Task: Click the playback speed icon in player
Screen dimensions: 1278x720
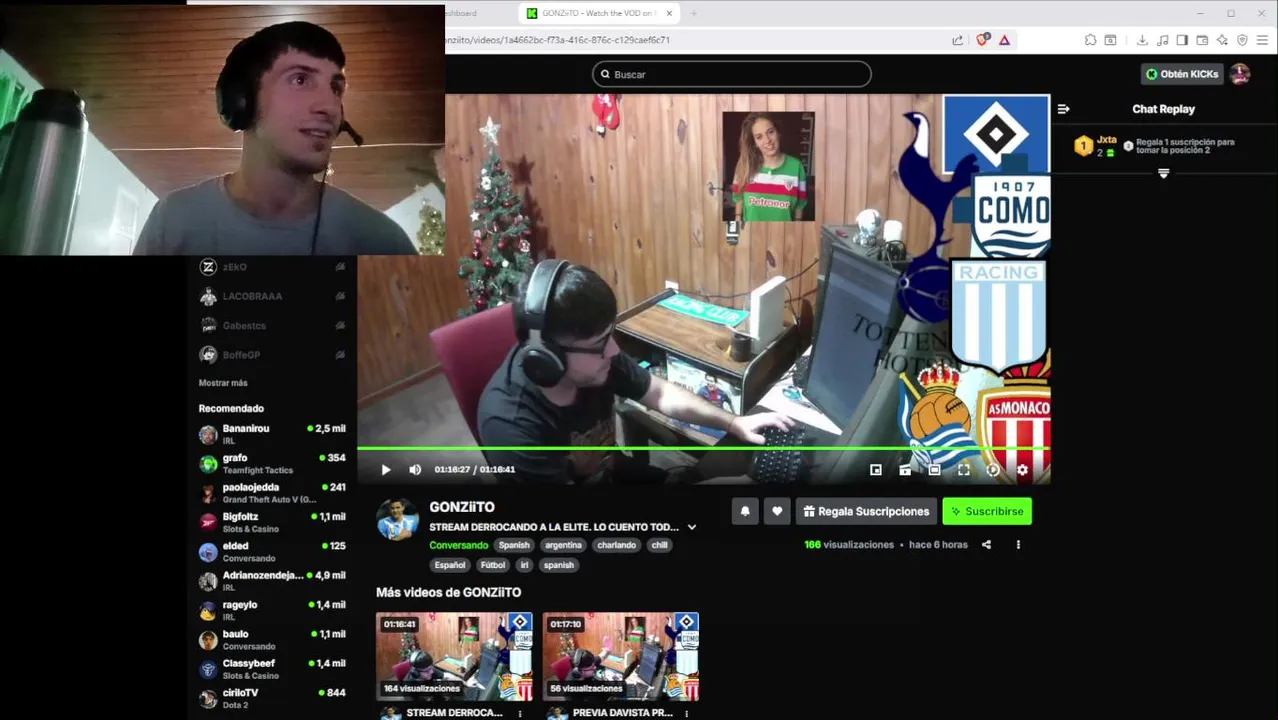Action: (x=993, y=470)
